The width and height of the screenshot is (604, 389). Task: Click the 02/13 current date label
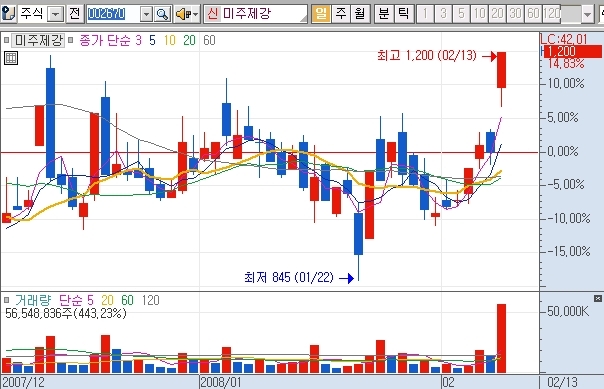tap(562, 382)
